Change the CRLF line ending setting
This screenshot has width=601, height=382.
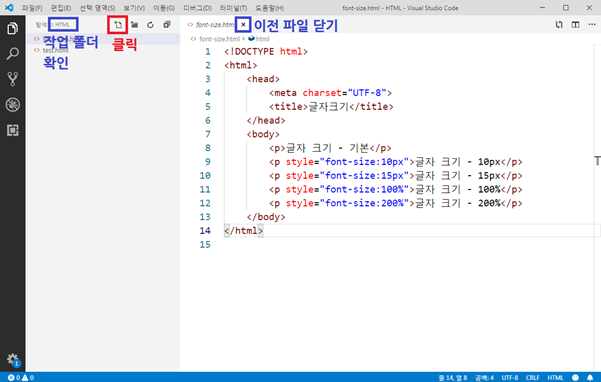coord(532,378)
